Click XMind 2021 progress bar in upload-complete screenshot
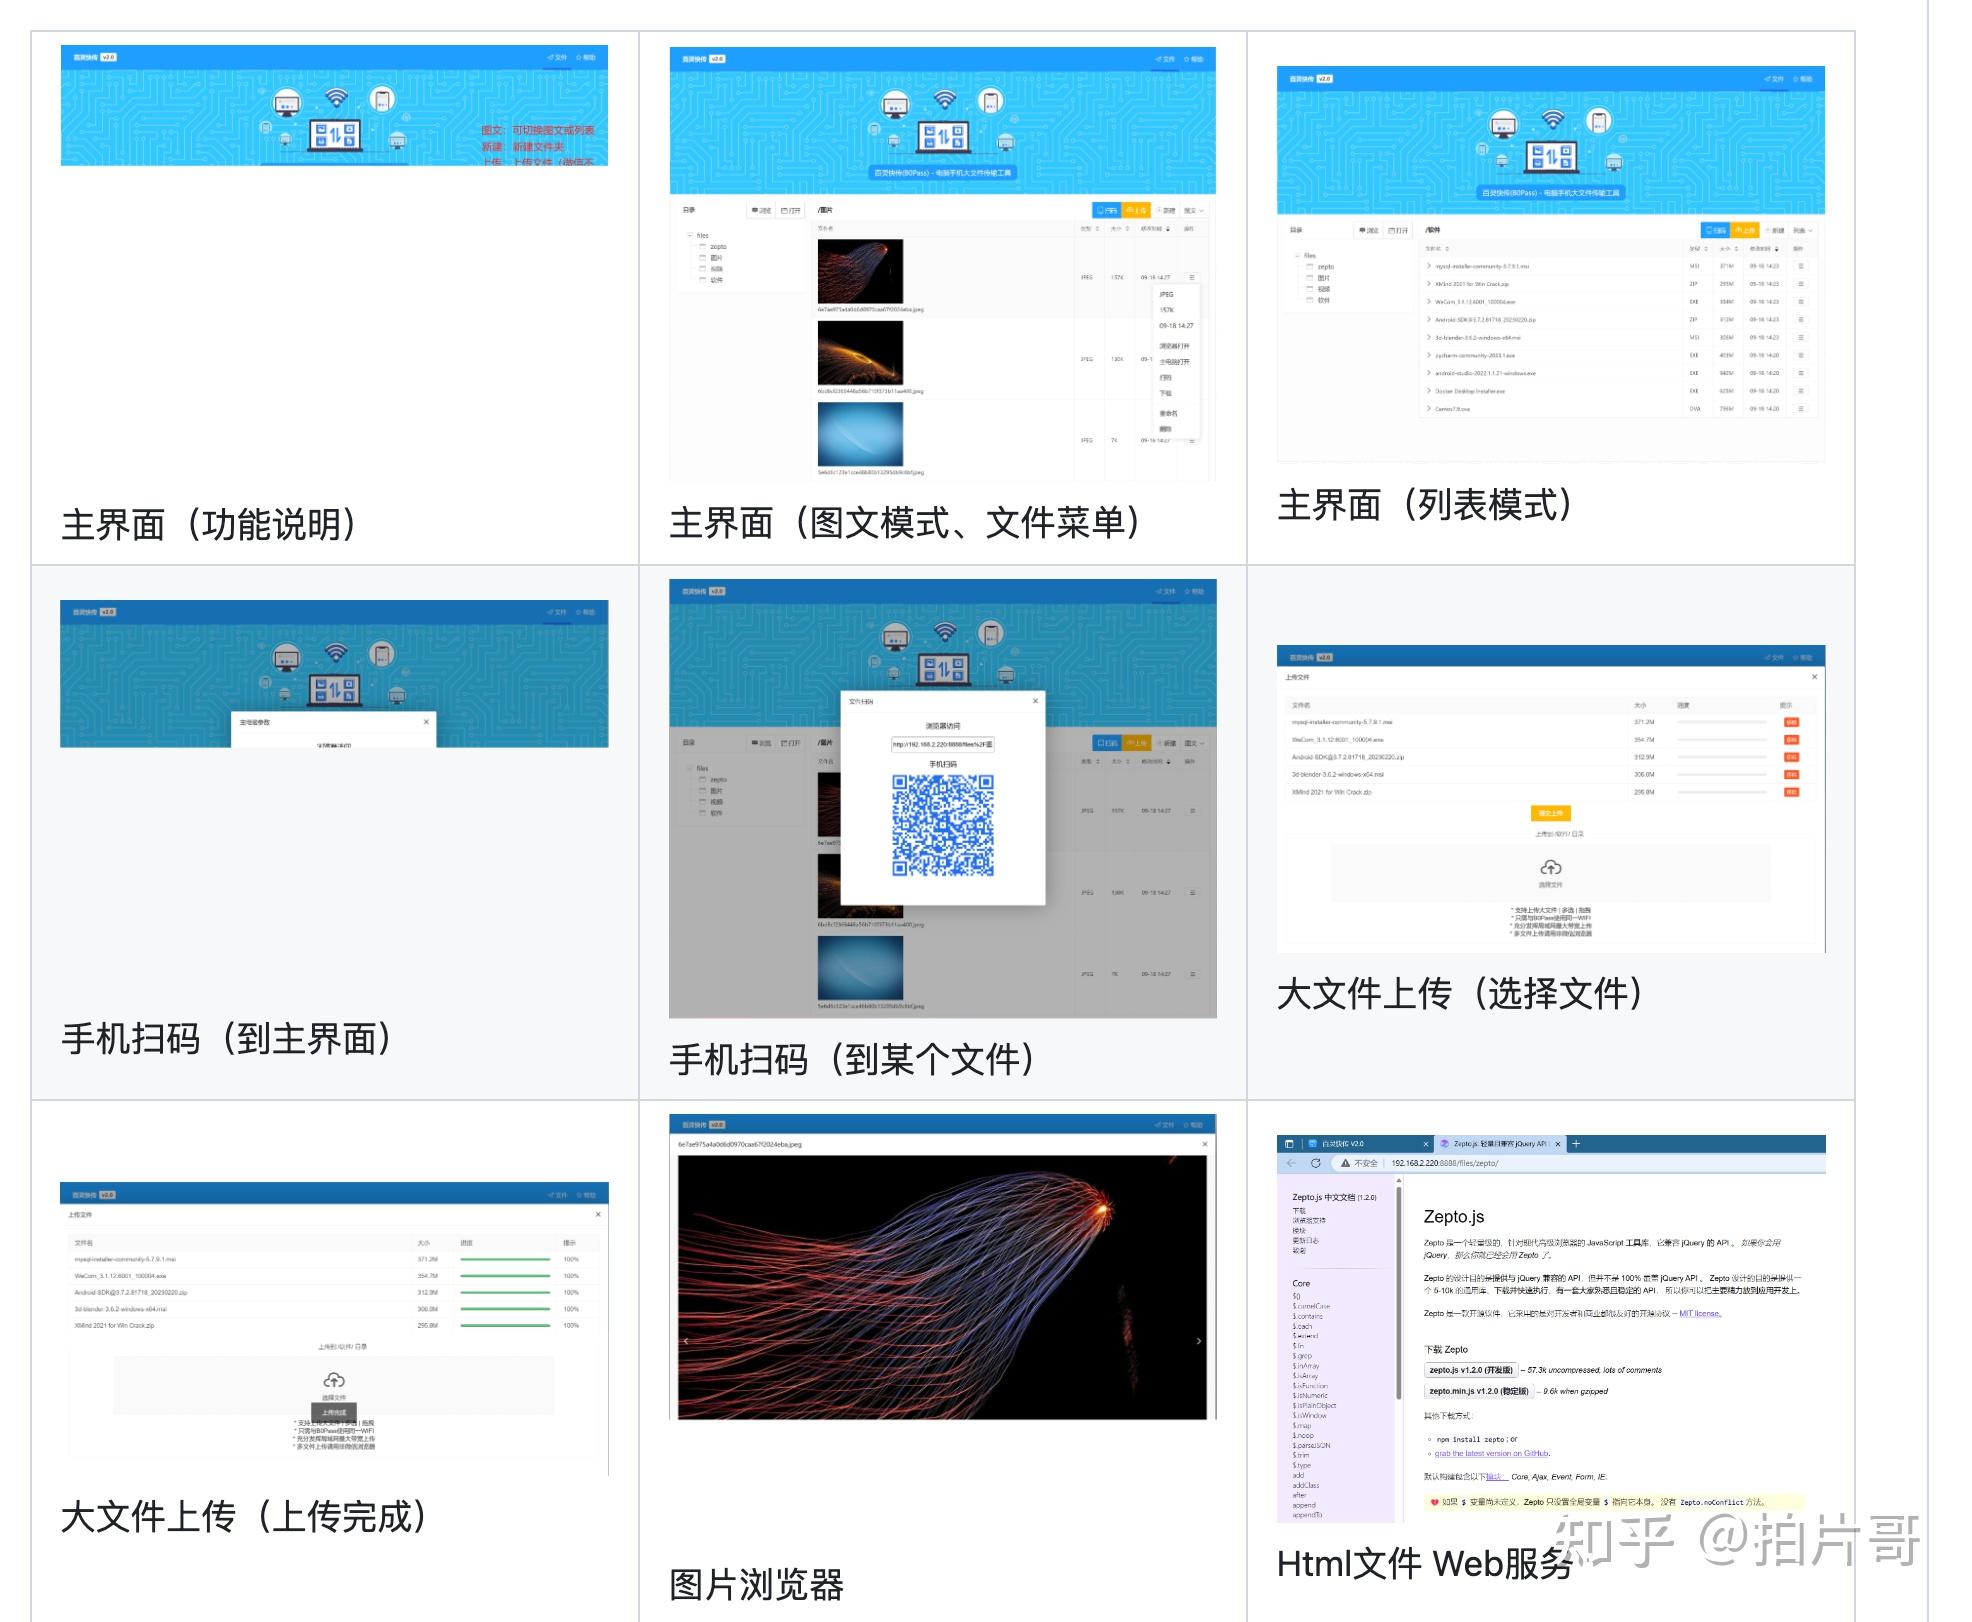The image size is (1972, 1622). click(505, 1325)
